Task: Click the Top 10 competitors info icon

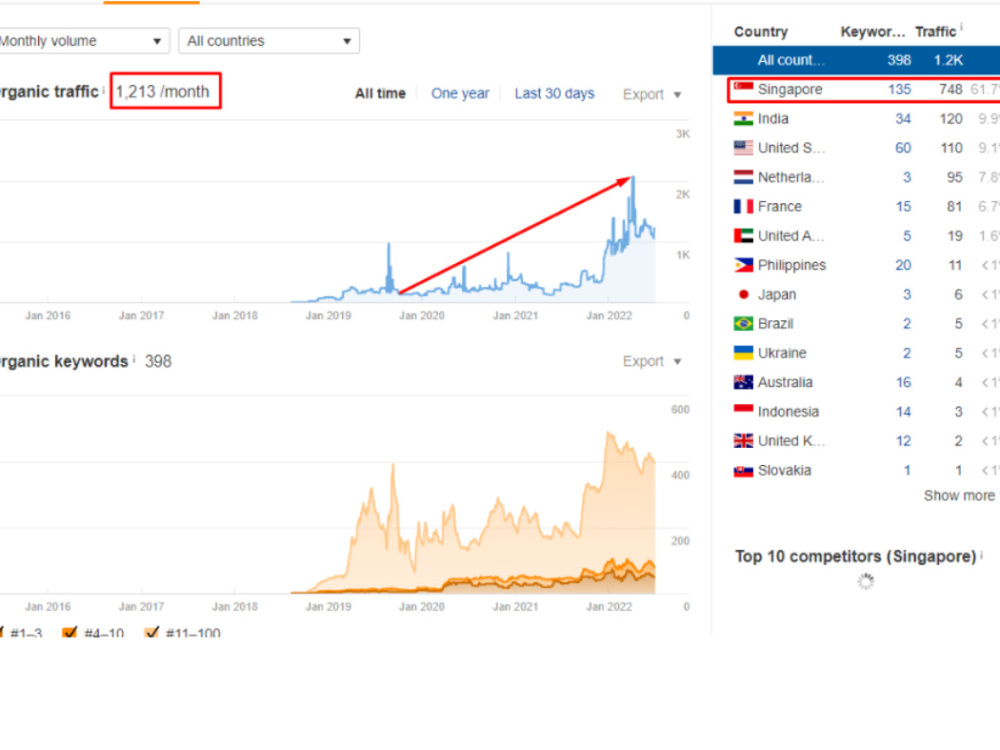Action: pyautogui.click(x=982, y=555)
